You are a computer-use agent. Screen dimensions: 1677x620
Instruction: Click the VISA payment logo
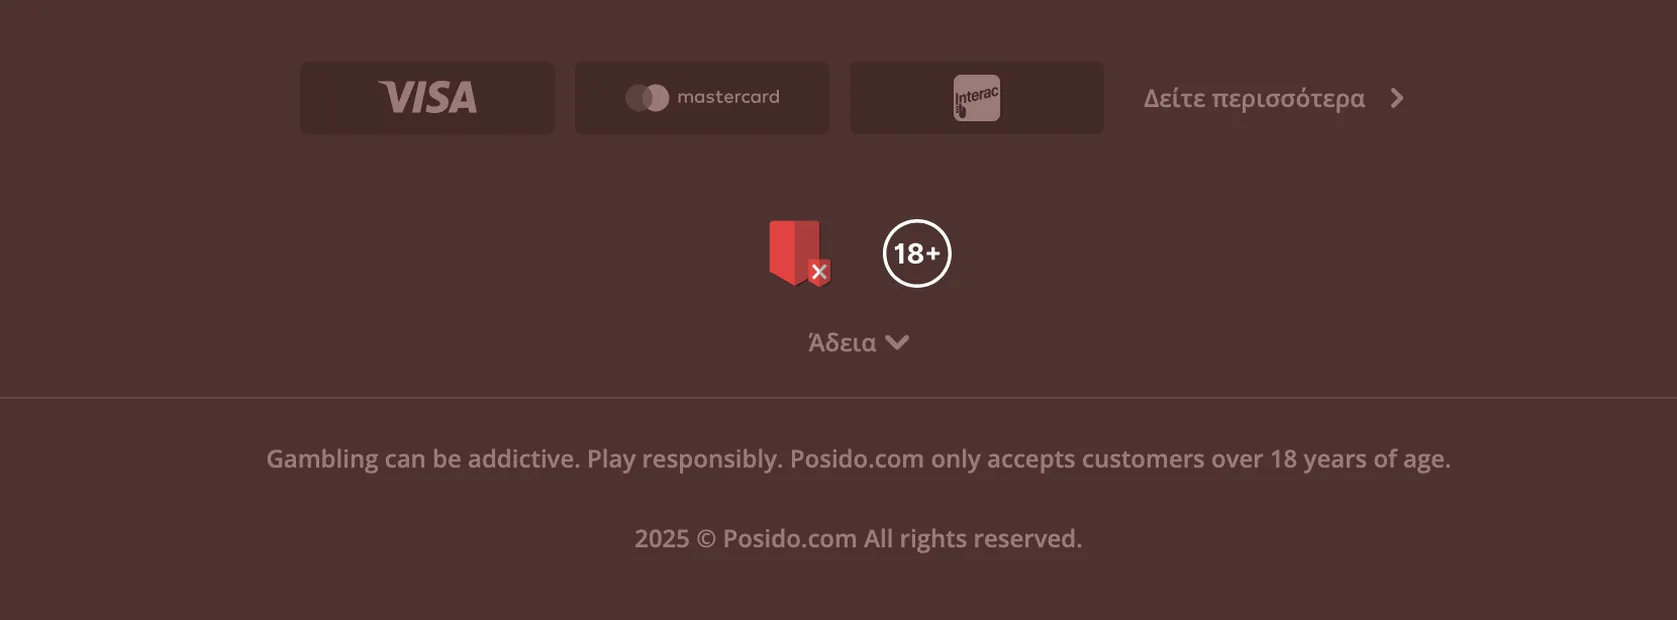[x=427, y=97]
